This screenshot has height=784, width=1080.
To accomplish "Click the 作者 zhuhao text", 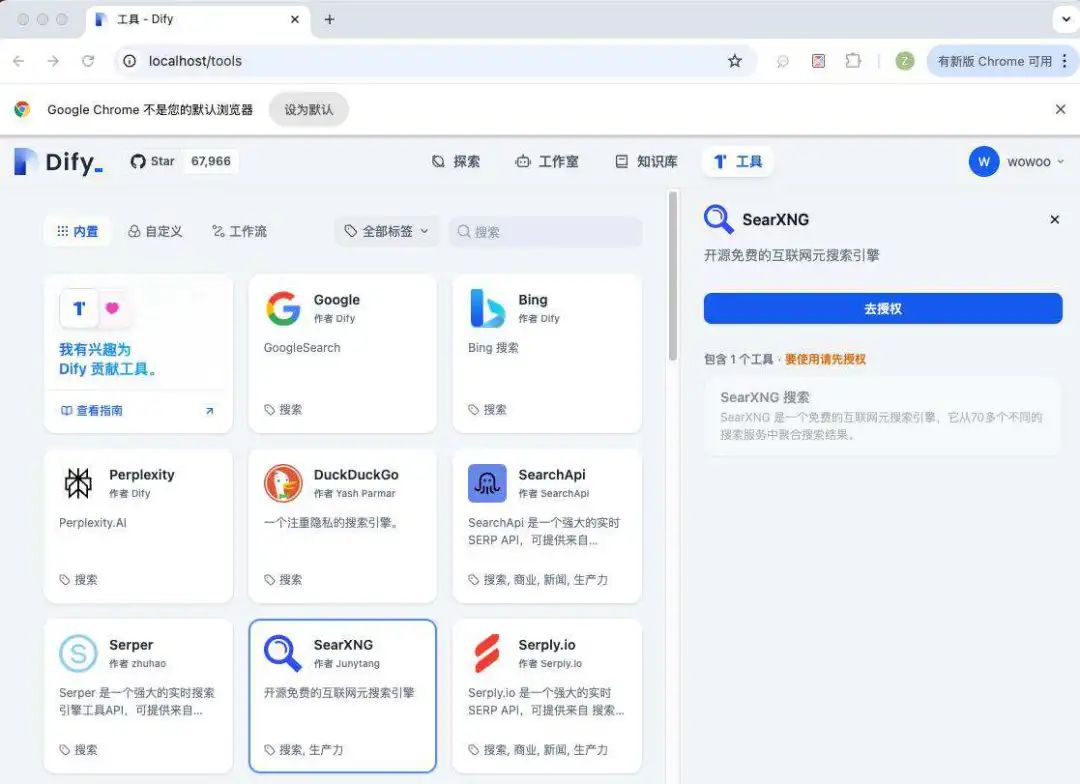I will click(x=138, y=663).
